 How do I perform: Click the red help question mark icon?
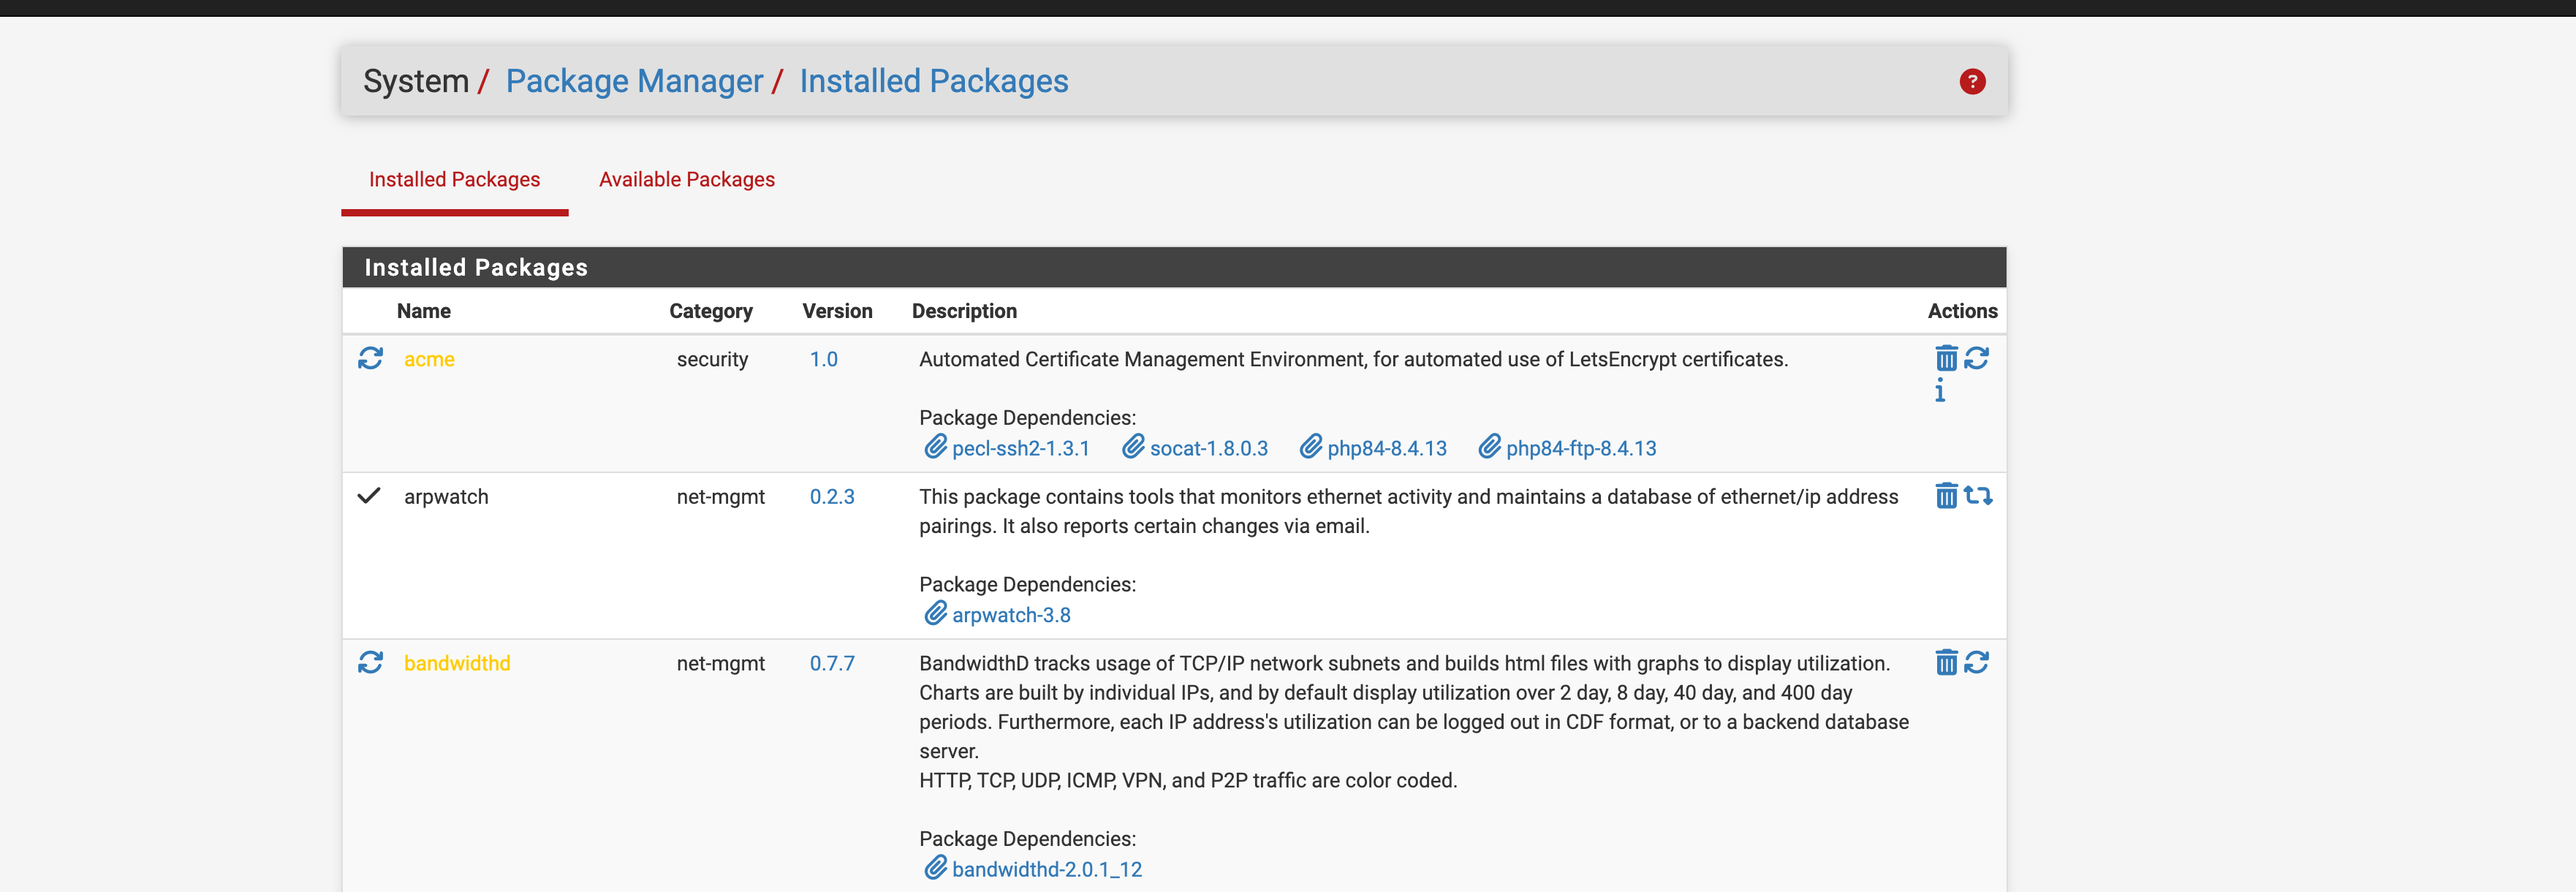point(1971,82)
